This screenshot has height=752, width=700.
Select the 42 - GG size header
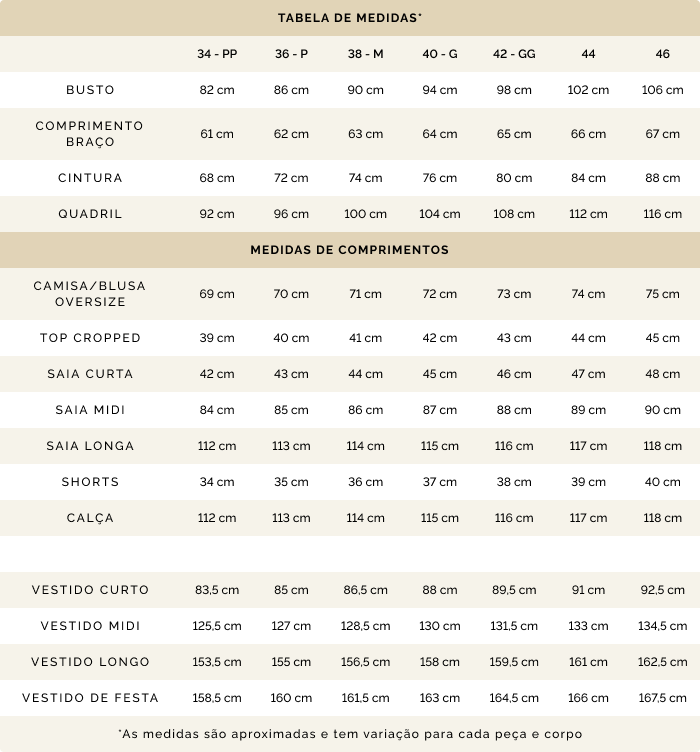click(514, 54)
